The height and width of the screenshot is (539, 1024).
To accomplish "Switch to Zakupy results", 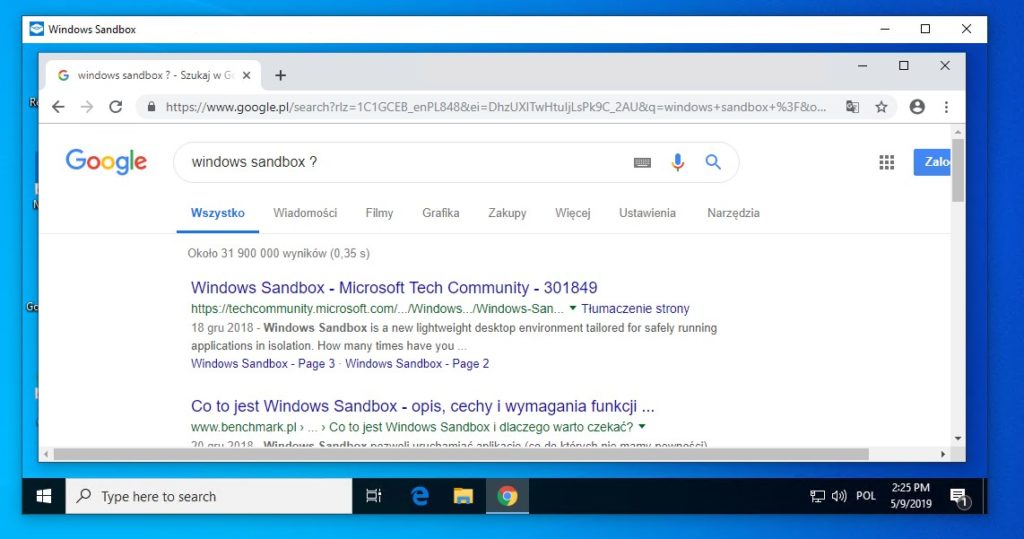I will click(x=507, y=213).
